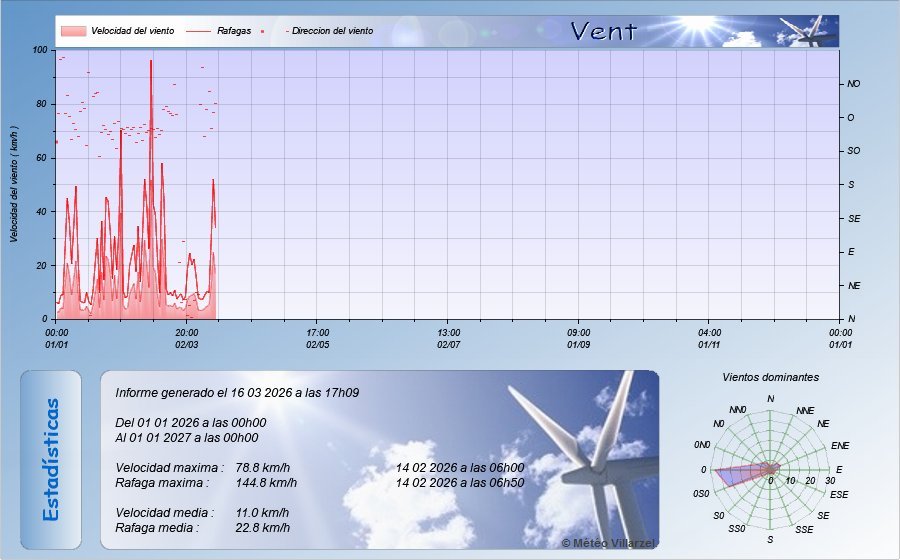Viewport: 900px width, 560px height.
Task: Click the highest gust peak in the chart
Action: click(x=151, y=62)
